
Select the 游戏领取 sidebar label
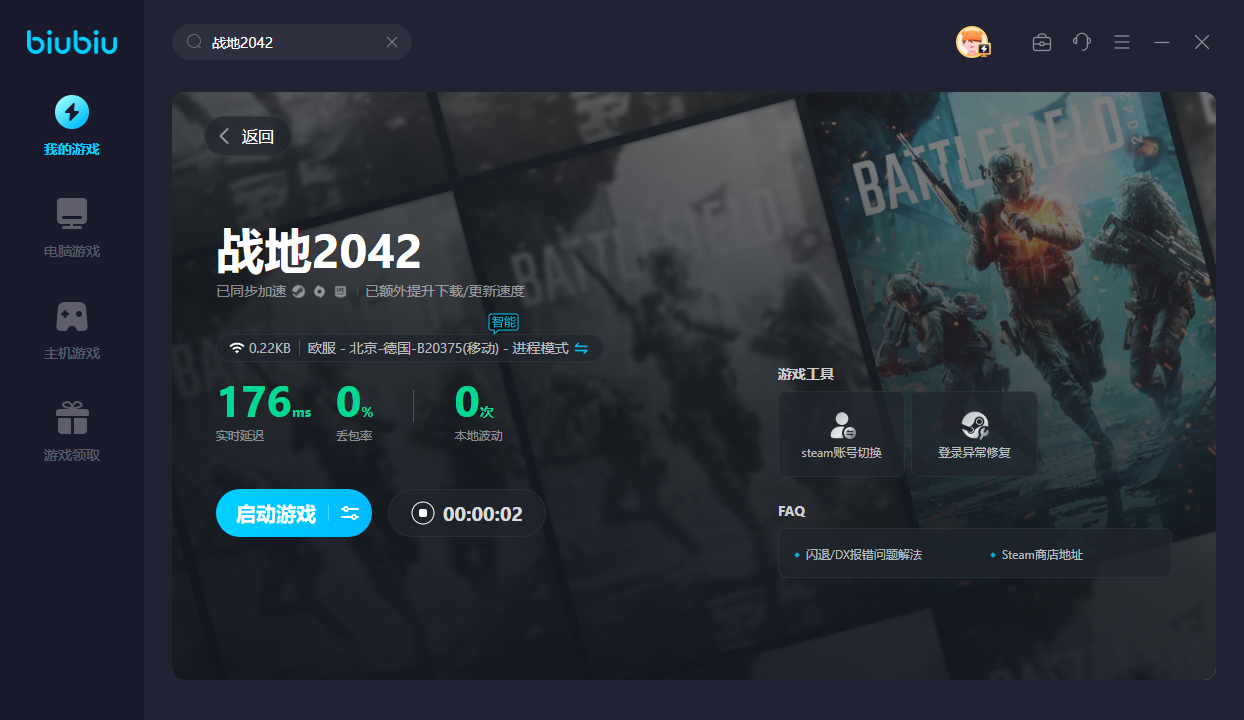click(72, 455)
